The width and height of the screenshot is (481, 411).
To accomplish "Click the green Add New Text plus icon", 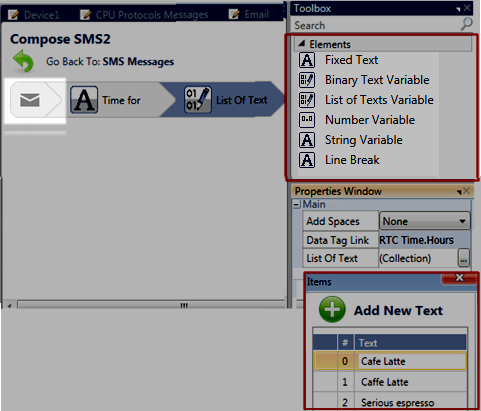I will point(332,309).
